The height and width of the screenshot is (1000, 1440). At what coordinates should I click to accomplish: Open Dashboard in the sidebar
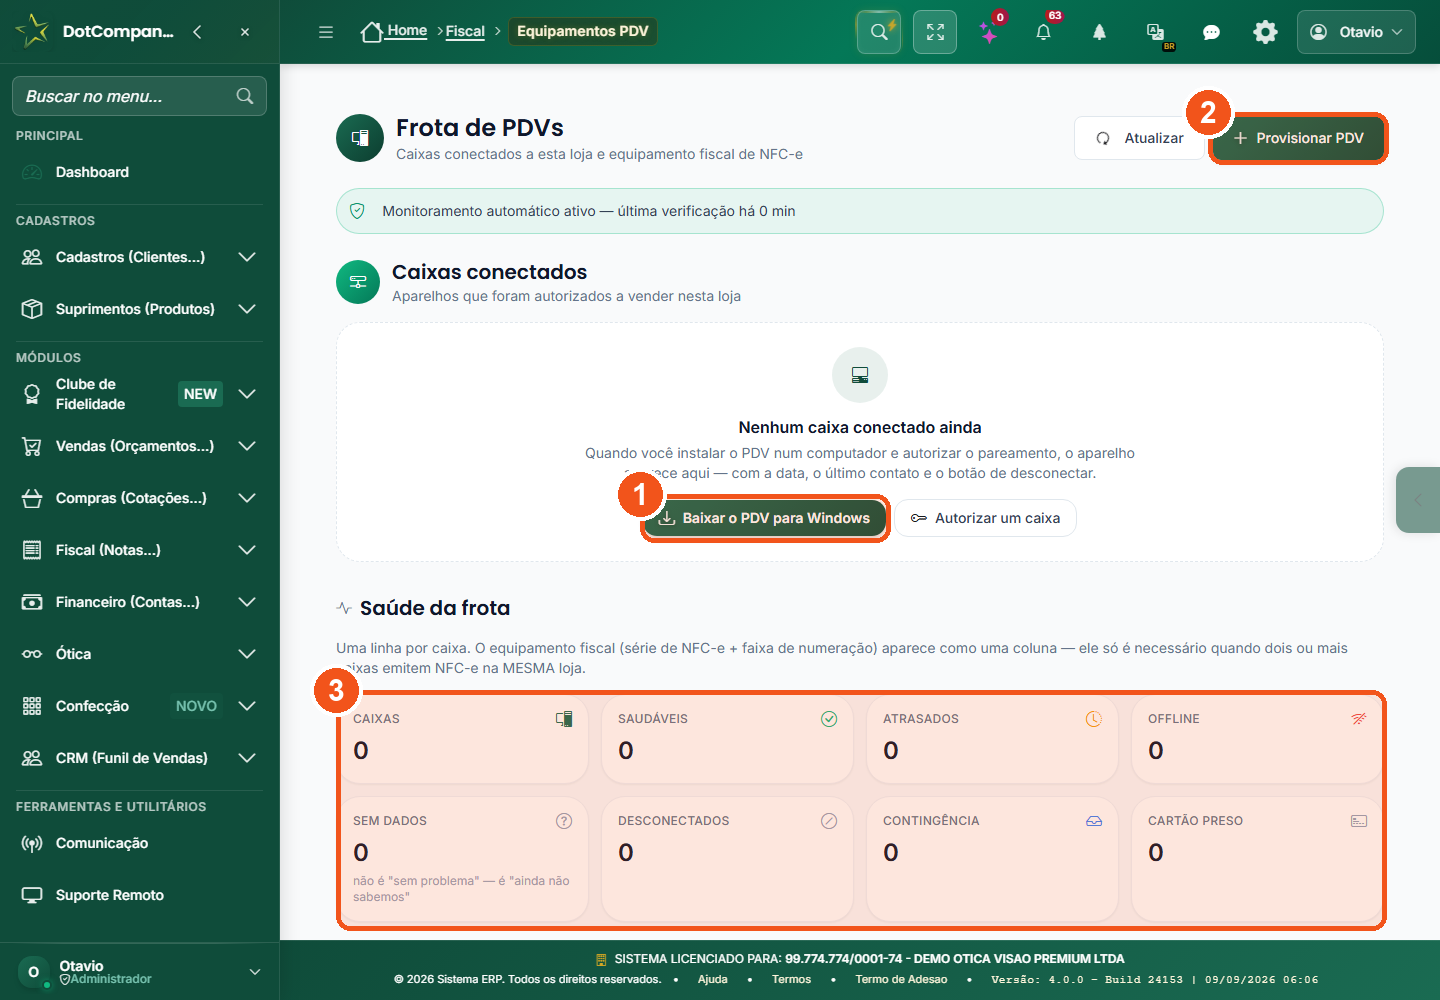pos(139,172)
